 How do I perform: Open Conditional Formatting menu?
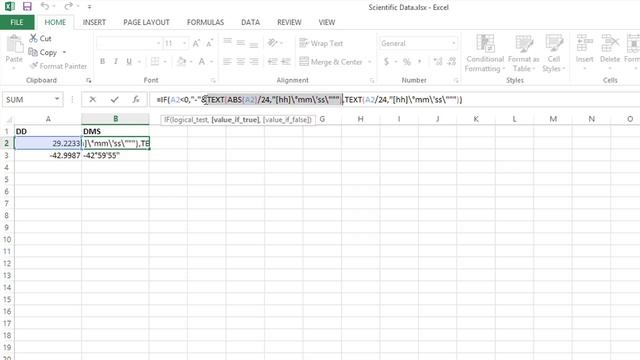pyautogui.click(x=485, y=53)
